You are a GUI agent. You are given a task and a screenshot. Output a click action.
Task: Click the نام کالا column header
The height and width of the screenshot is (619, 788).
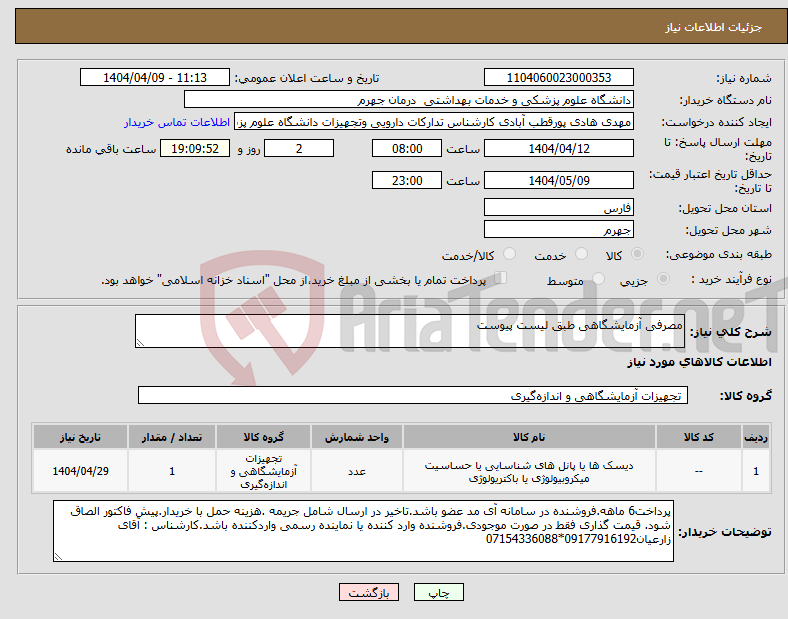pyautogui.click(x=529, y=437)
